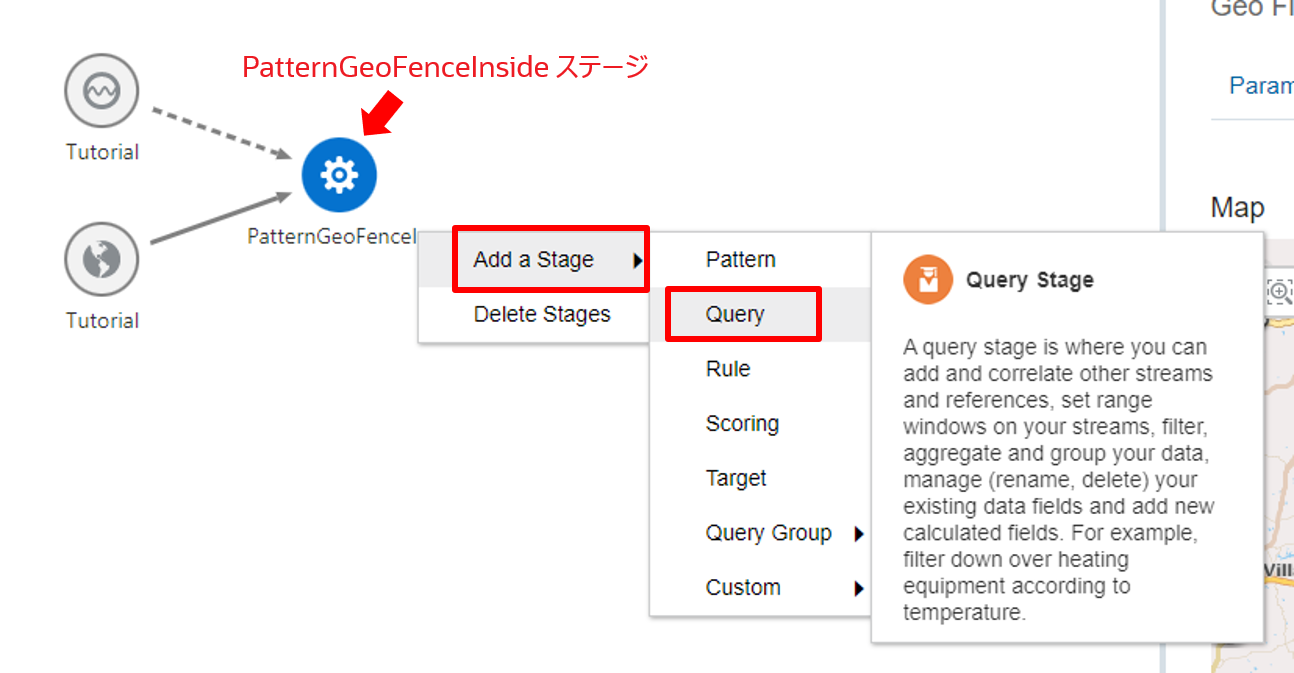Choose Add a Stage menu entry

(534, 260)
